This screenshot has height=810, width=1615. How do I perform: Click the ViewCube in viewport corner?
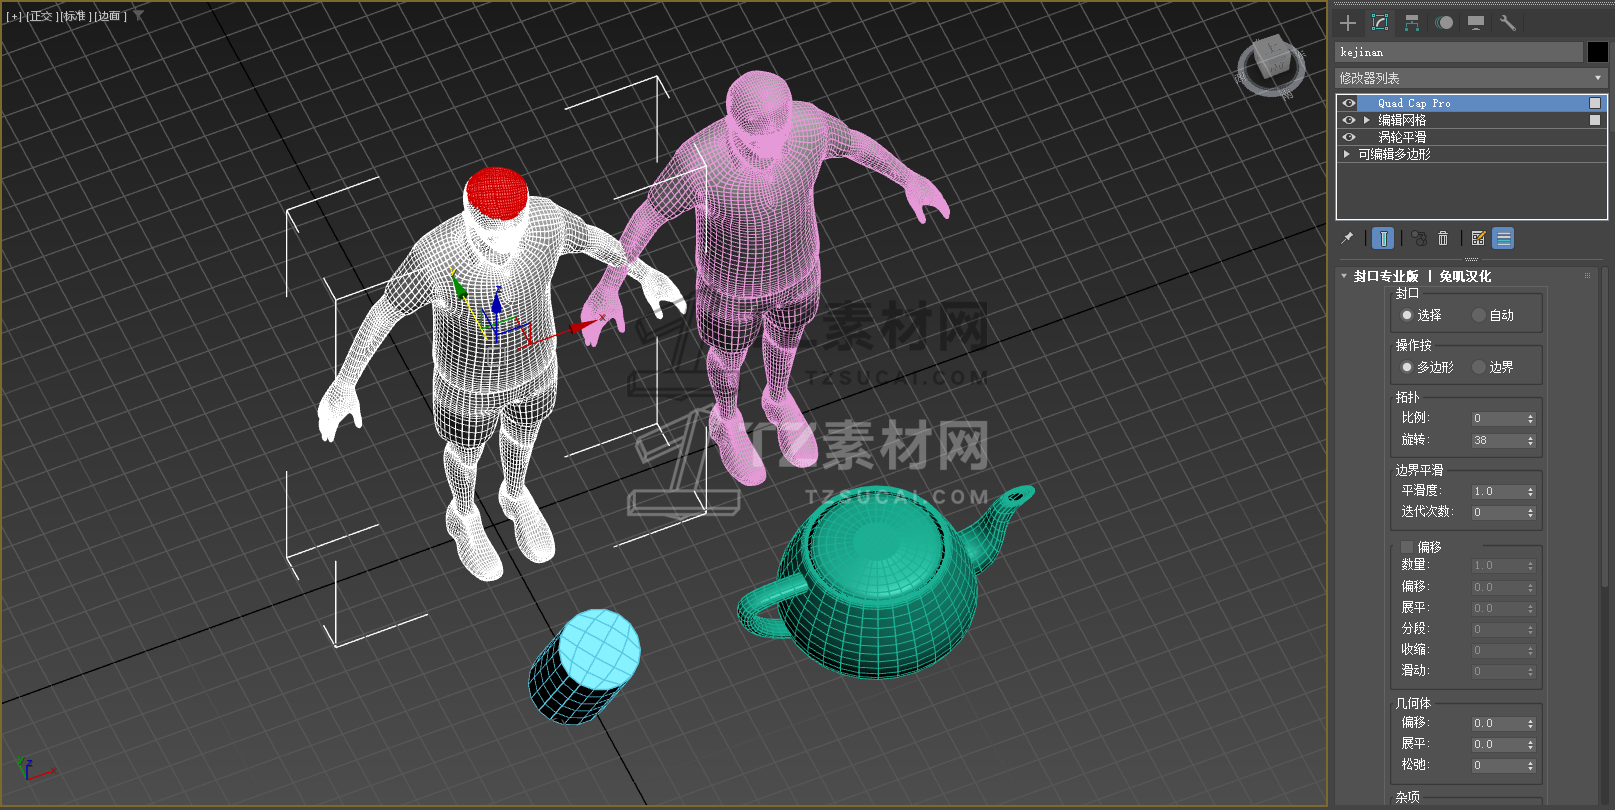pos(1271,65)
